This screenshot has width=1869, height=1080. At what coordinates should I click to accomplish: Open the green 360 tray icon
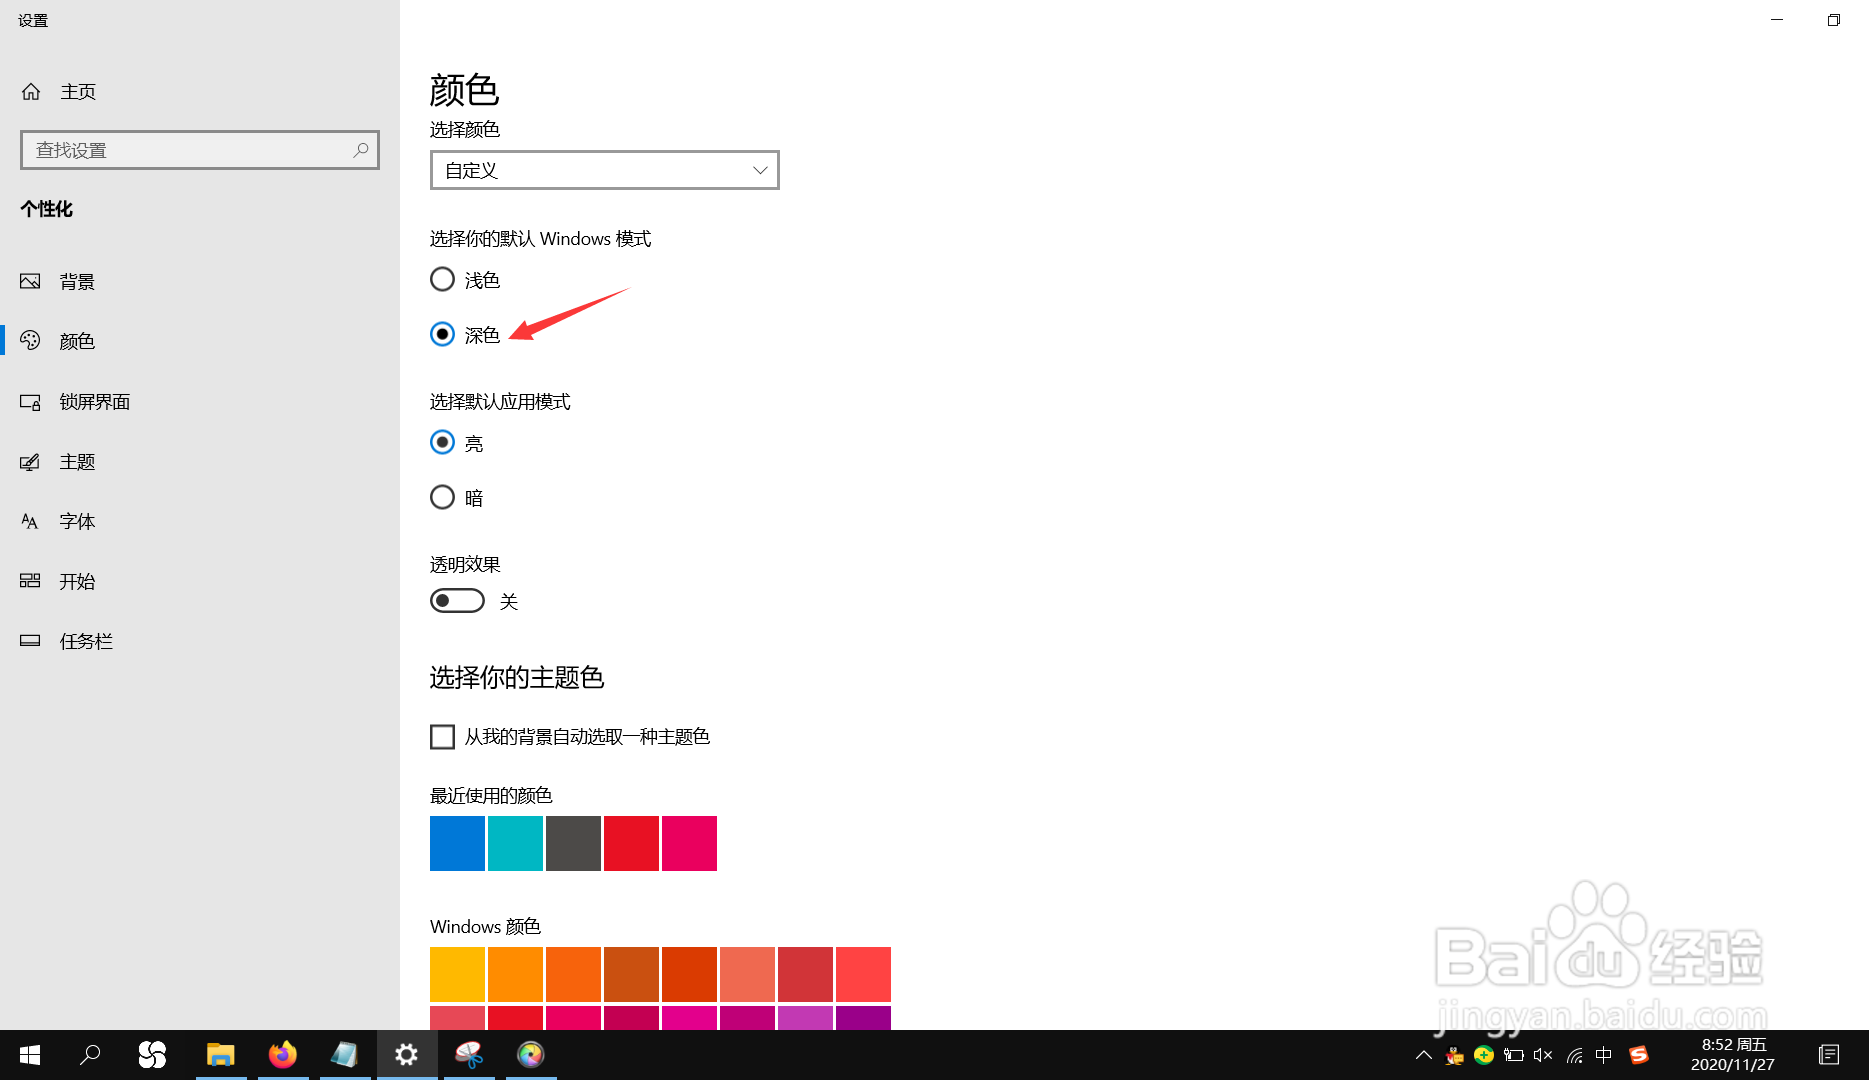pyautogui.click(x=1484, y=1055)
